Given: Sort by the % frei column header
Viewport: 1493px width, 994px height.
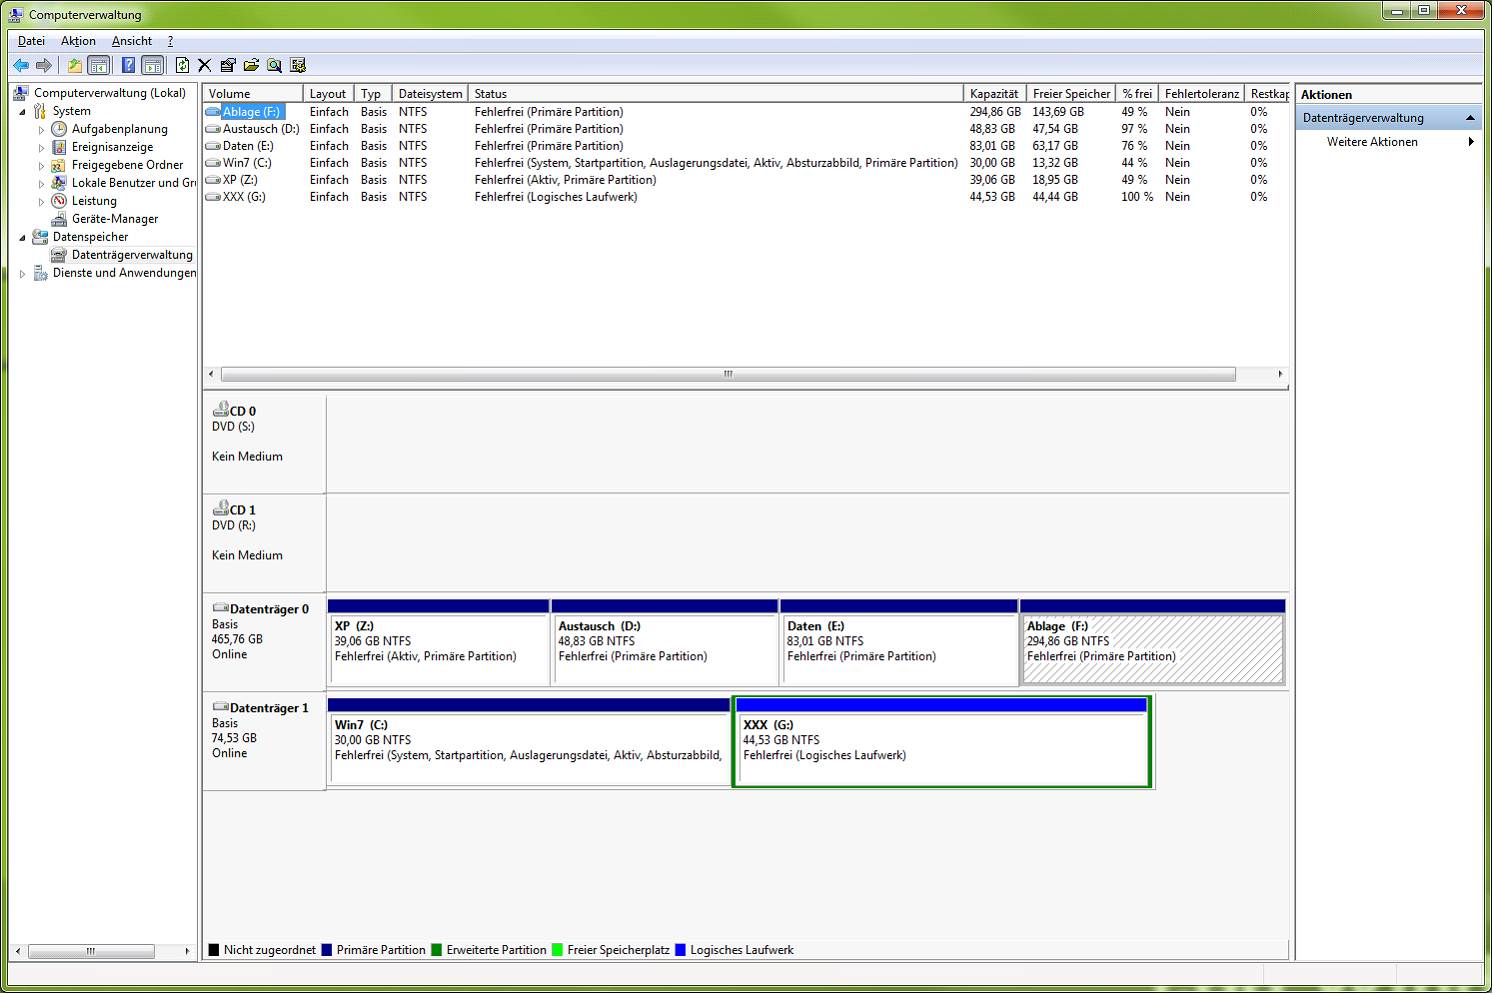Looking at the screenshot, I should (1137, 93).
